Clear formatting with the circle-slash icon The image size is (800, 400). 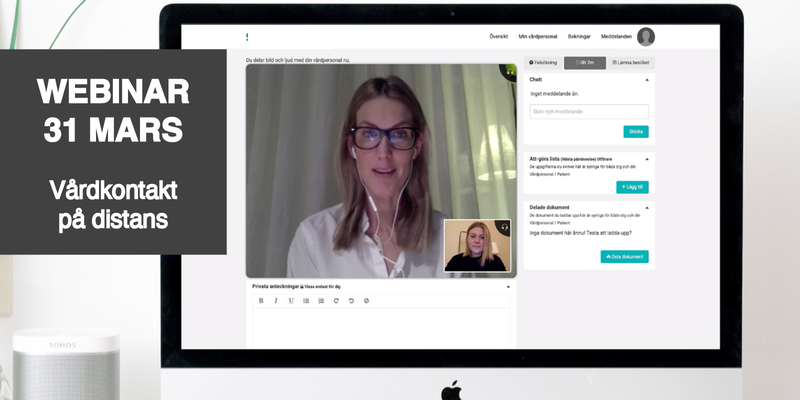366,301
